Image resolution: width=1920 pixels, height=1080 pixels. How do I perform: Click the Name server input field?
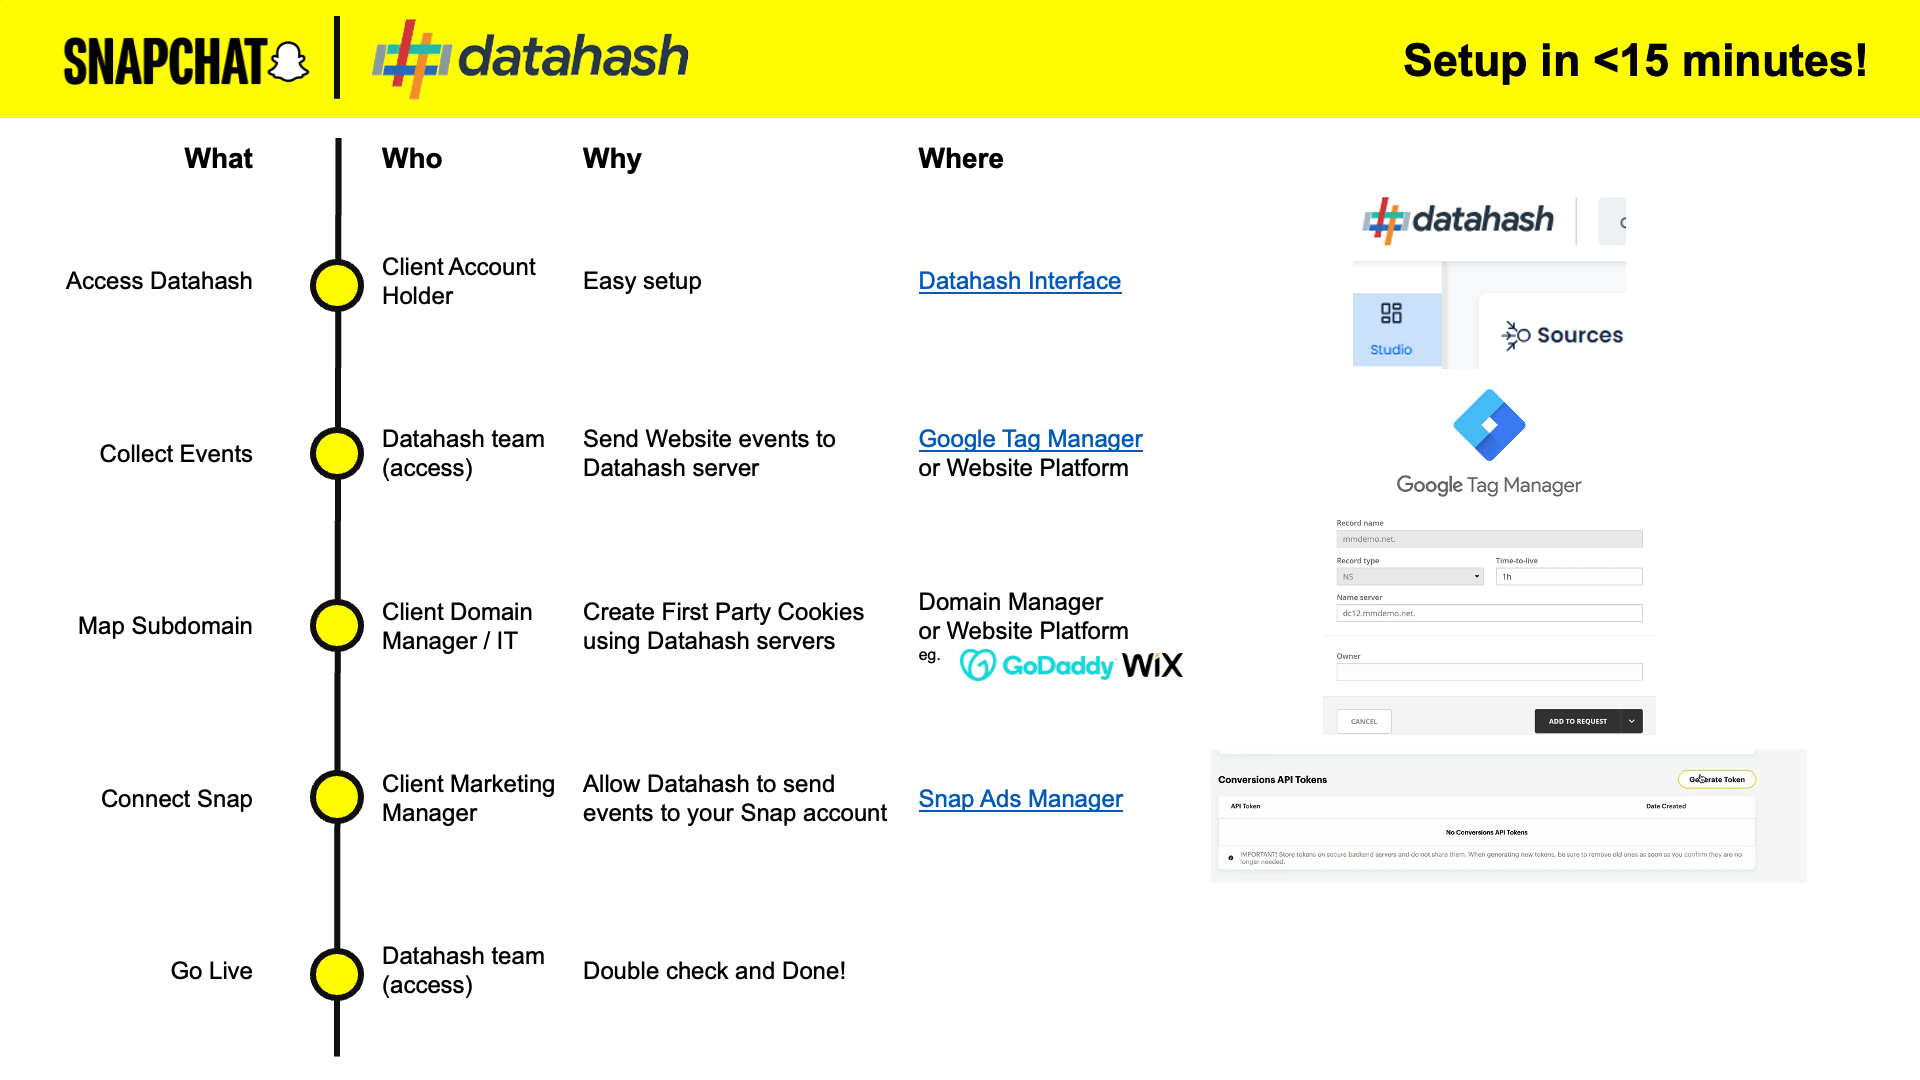click(x=1488, y=613)
